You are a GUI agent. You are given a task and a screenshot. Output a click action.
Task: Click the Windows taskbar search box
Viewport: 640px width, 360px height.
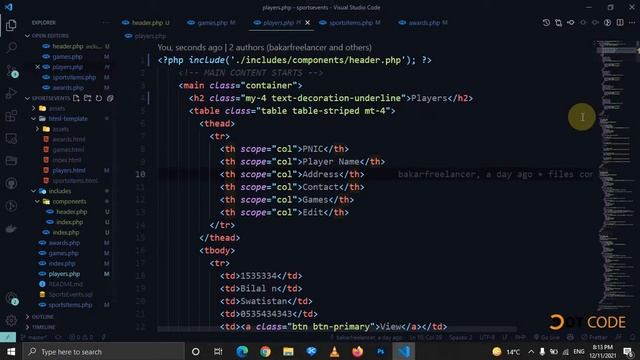click(104, 351)
